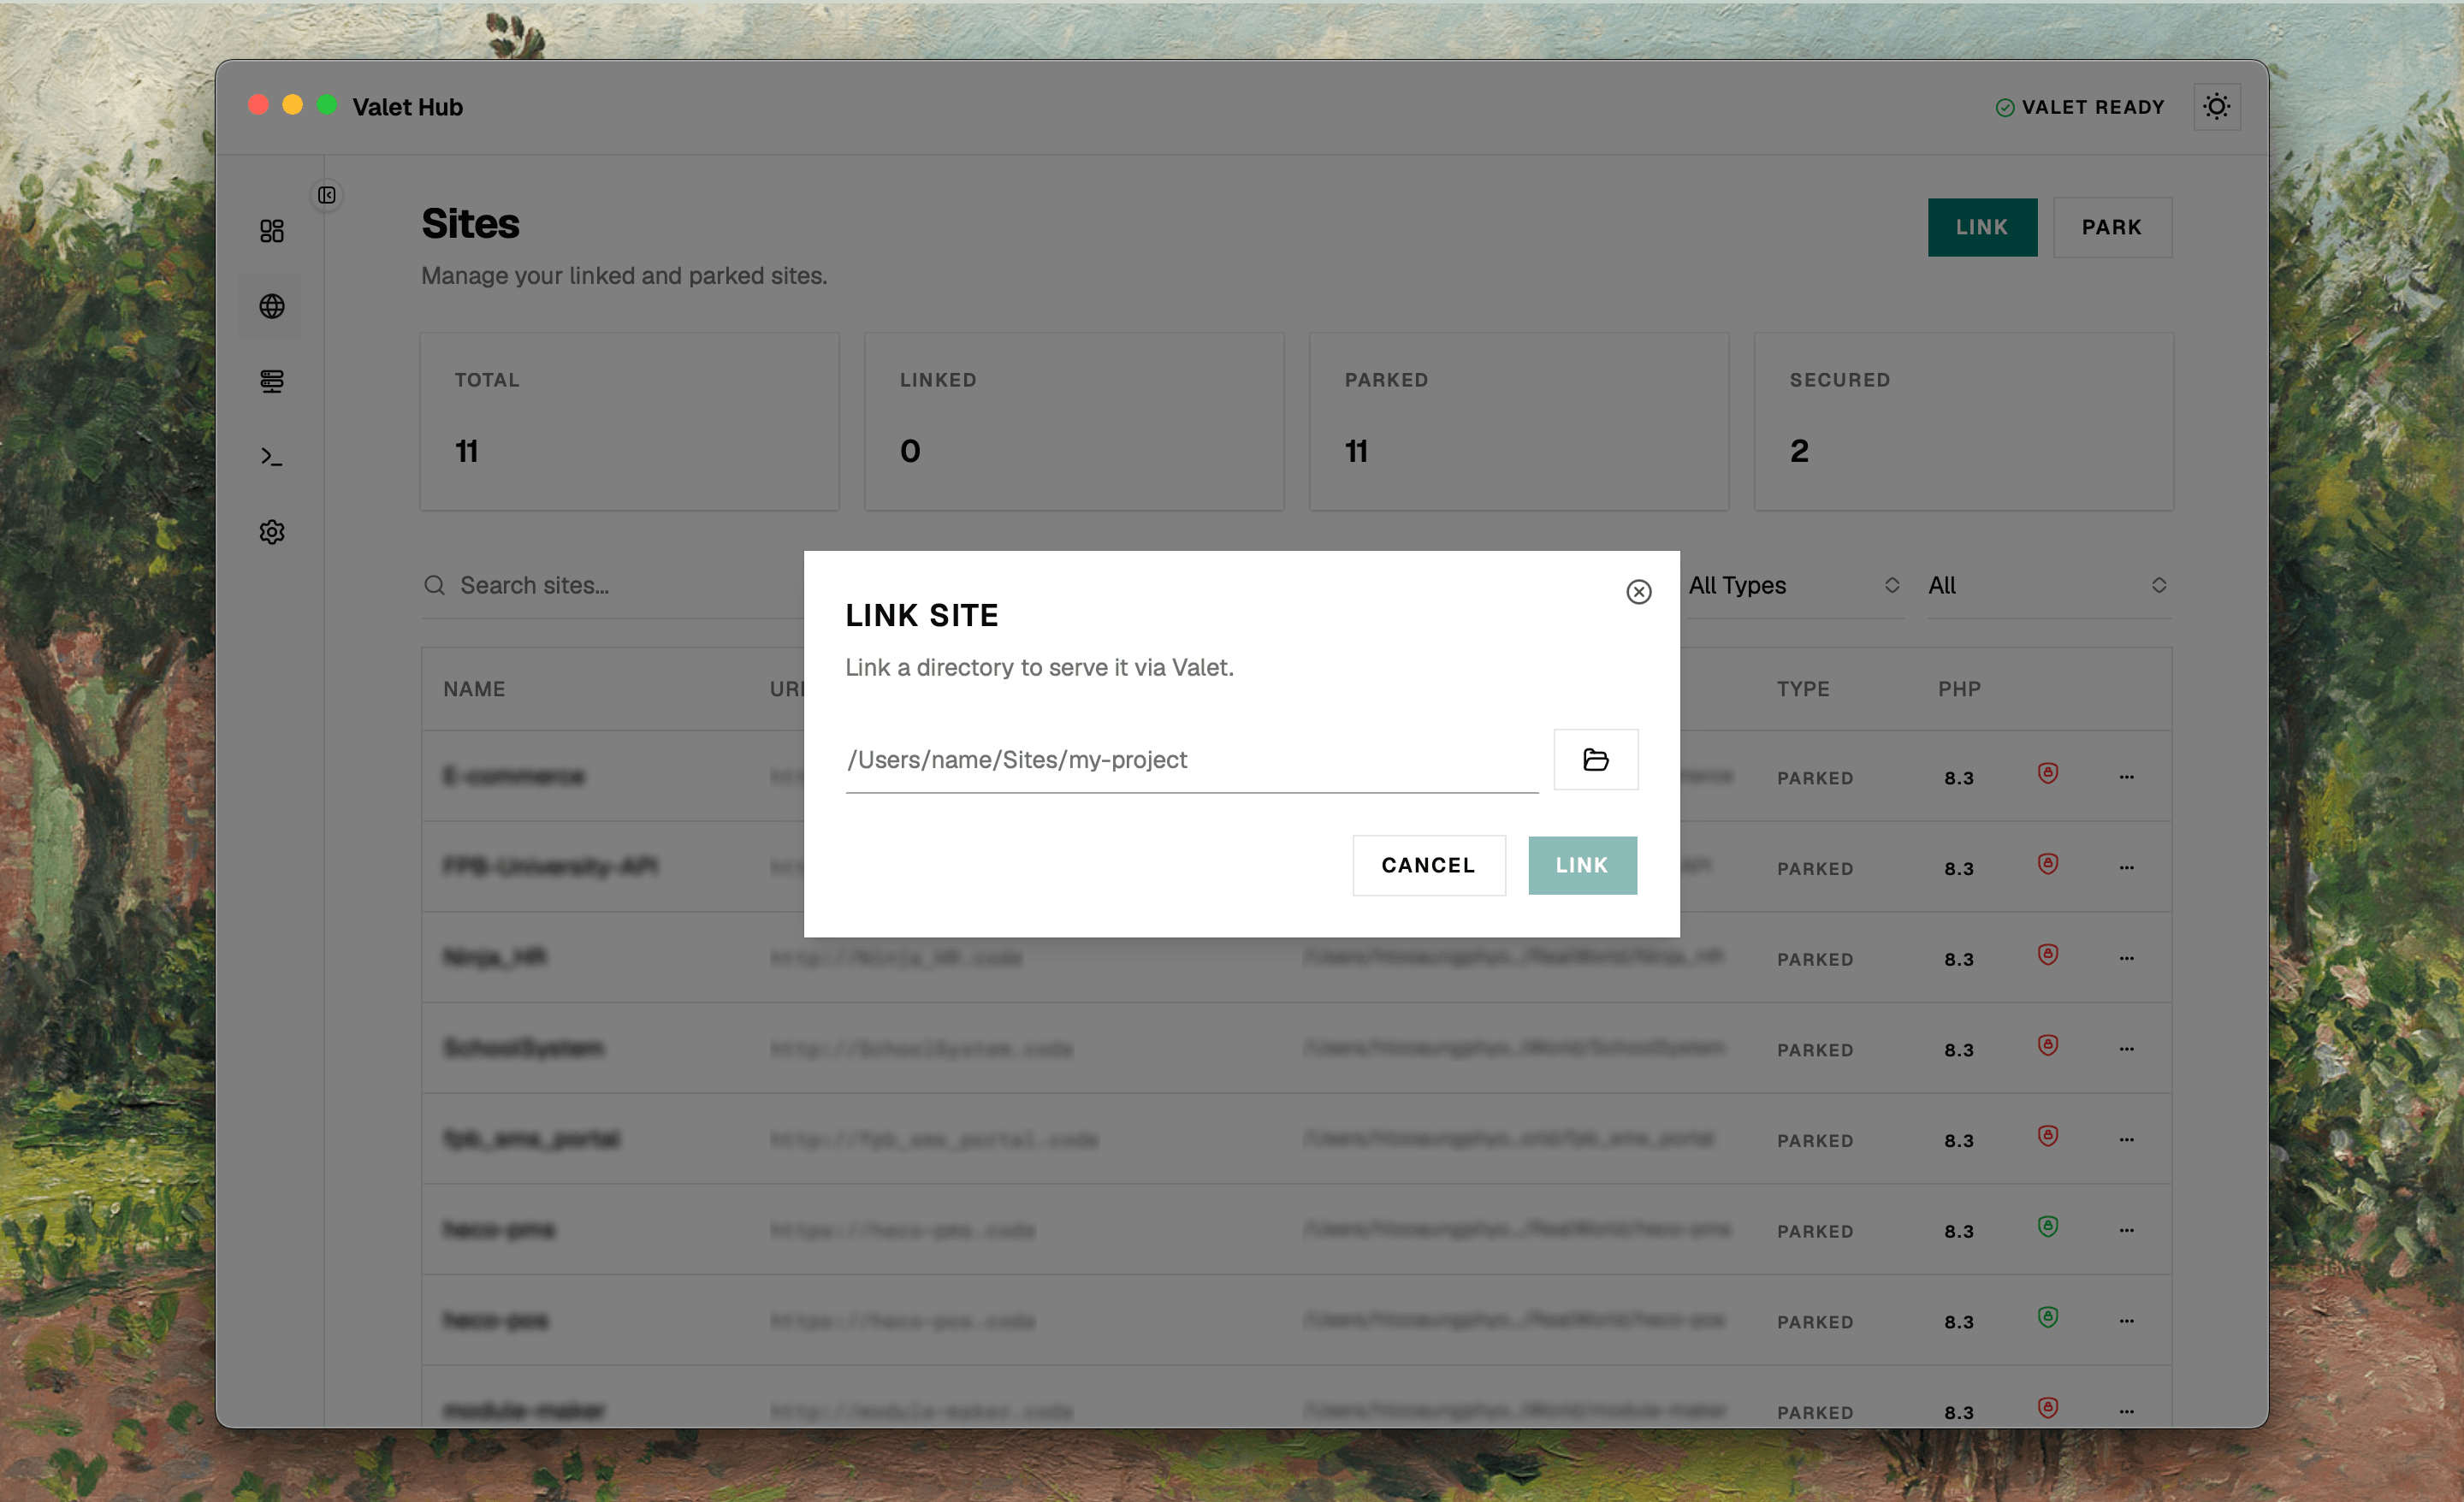
Task: Close the Link Site dialog with the X icon
Action: pyautogui.click(x=1639, y=592)
